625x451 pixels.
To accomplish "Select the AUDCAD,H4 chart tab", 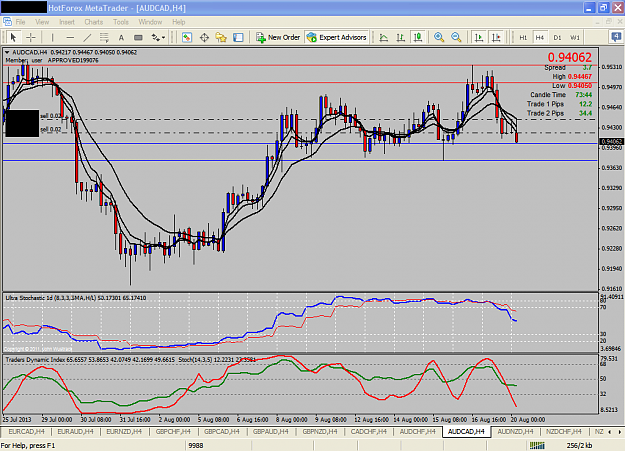I will pos(466,431).
